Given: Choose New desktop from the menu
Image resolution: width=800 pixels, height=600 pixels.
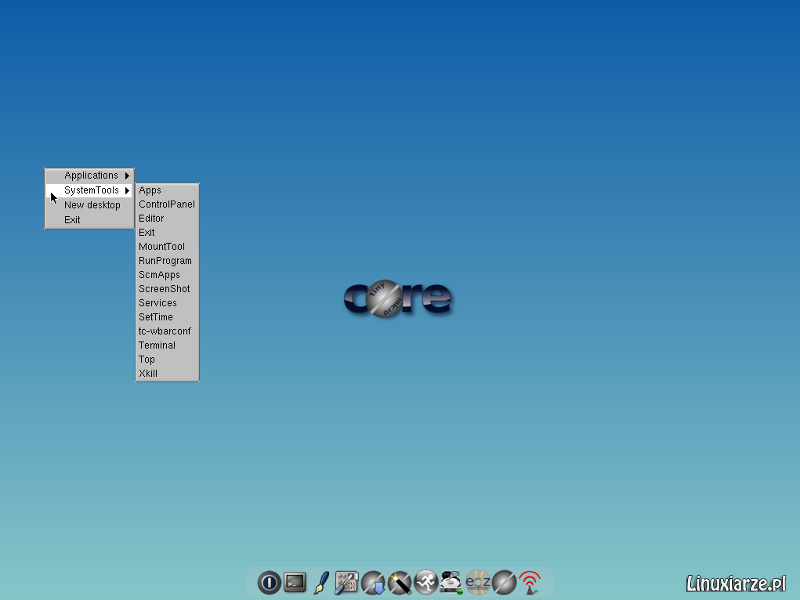Looking at the screenshot, I should pyautogui.click(x=90, y=205).
